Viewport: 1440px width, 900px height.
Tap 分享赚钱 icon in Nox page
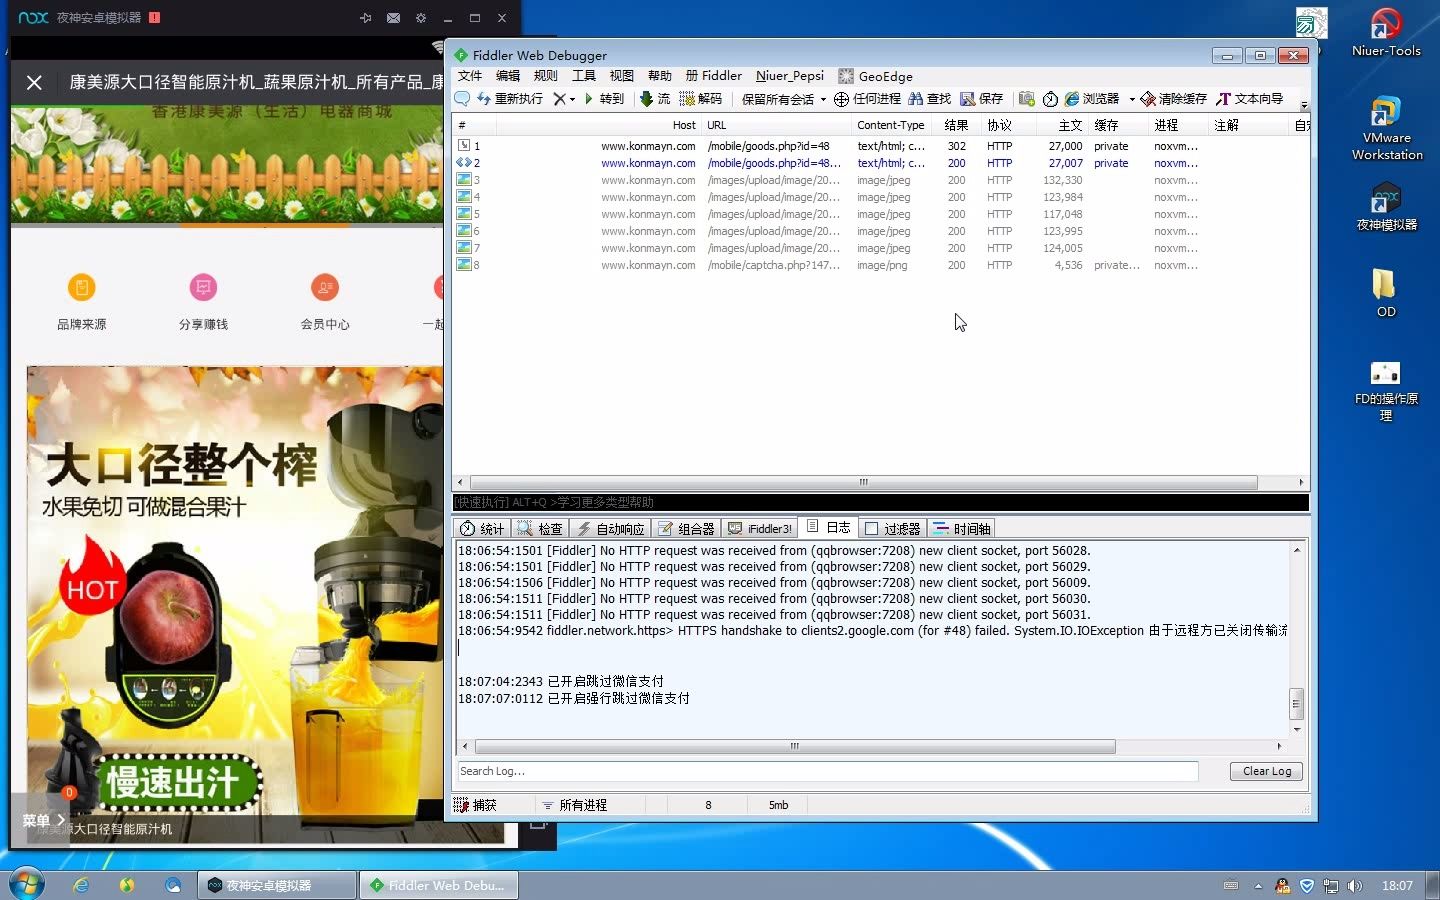[x=203, y=288]
